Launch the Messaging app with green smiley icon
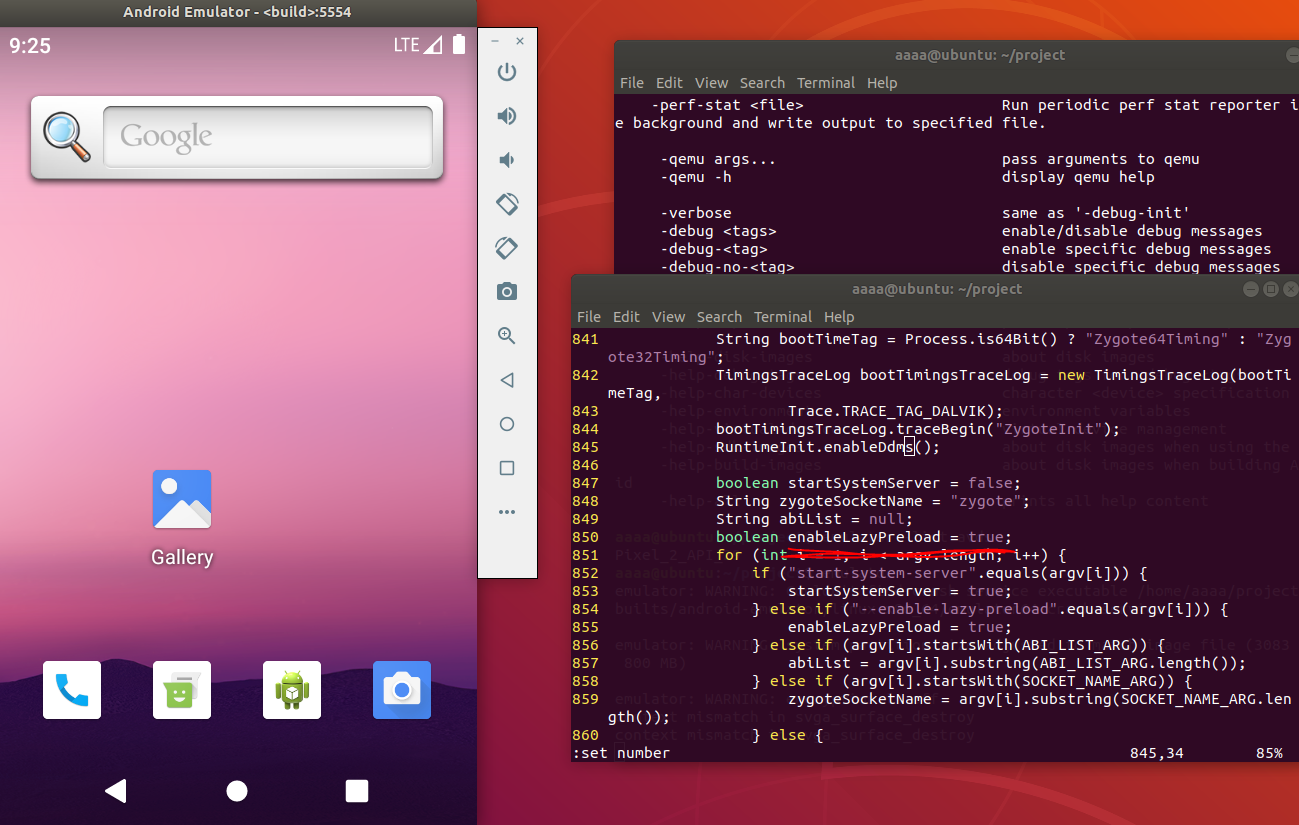The width and height of the screenshot is (1299, 825). pos(182,690)
